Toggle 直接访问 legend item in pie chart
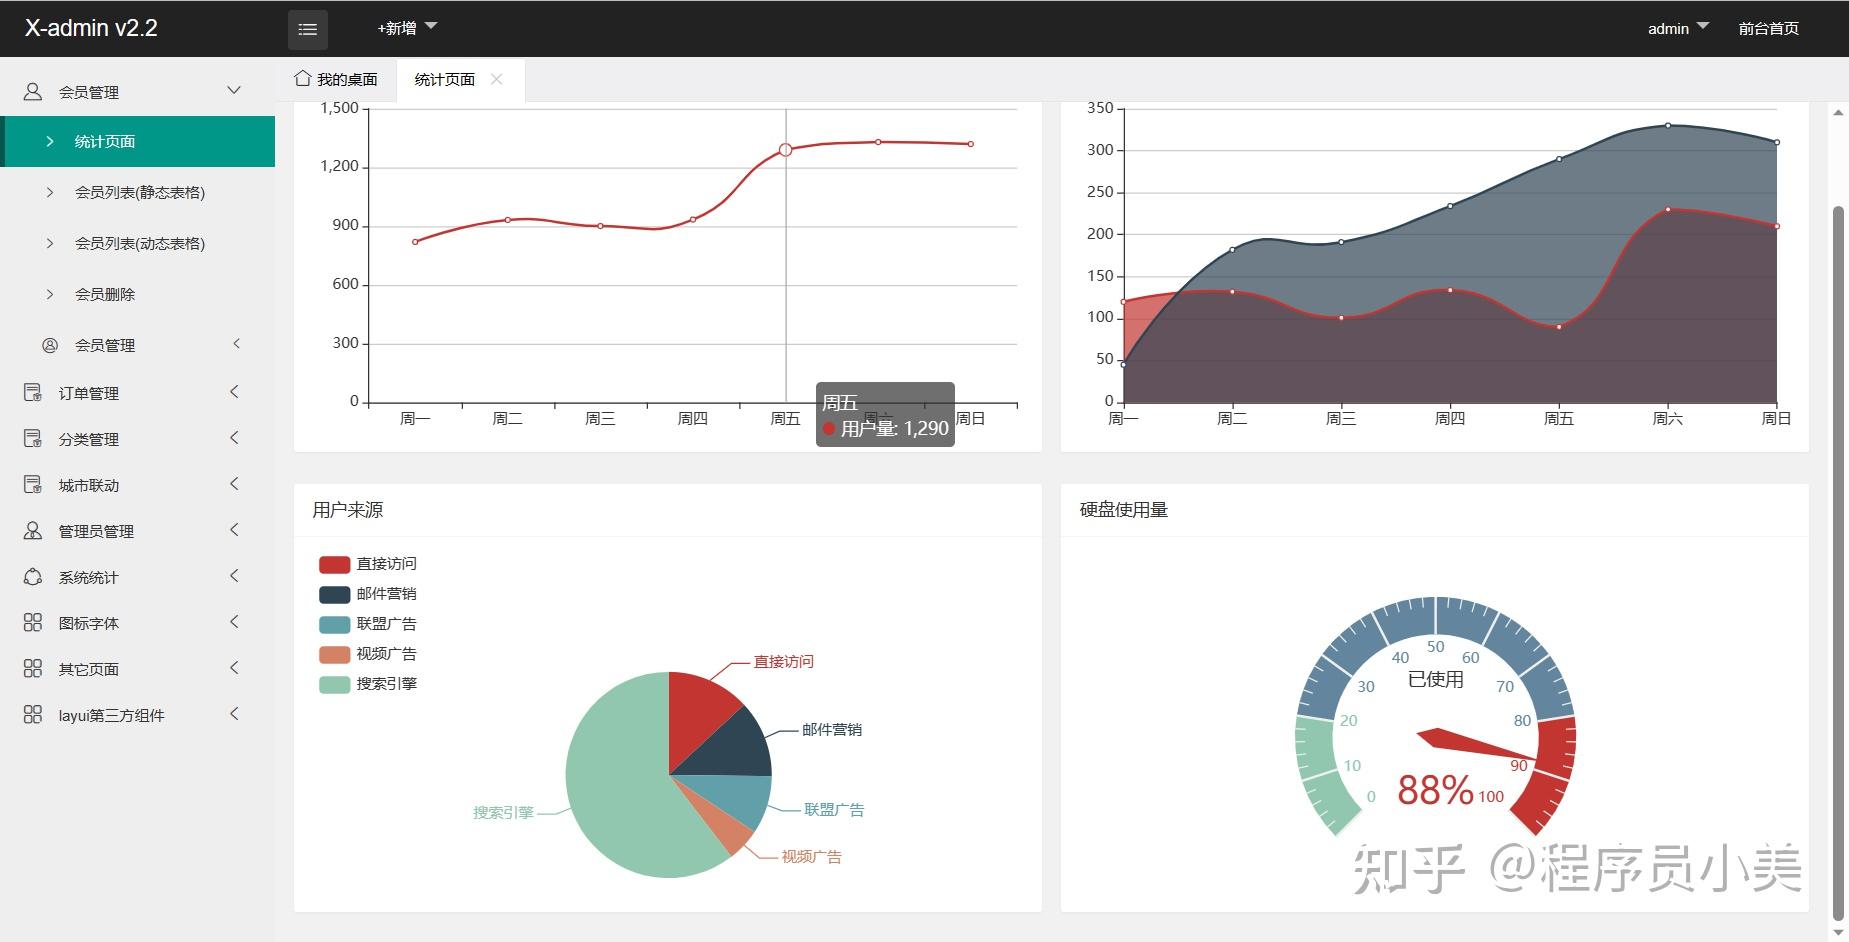1849x942 pixels. pos(367,564)
